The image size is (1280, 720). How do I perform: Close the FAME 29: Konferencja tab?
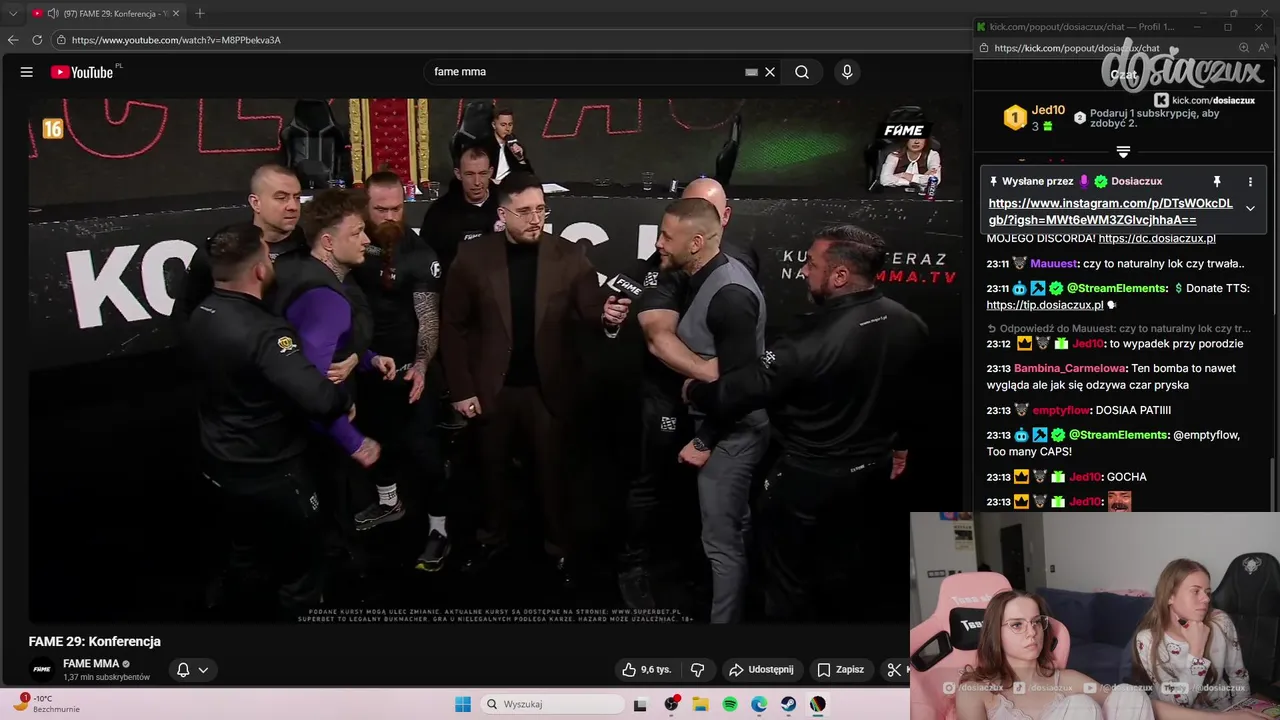pos(176,13)
